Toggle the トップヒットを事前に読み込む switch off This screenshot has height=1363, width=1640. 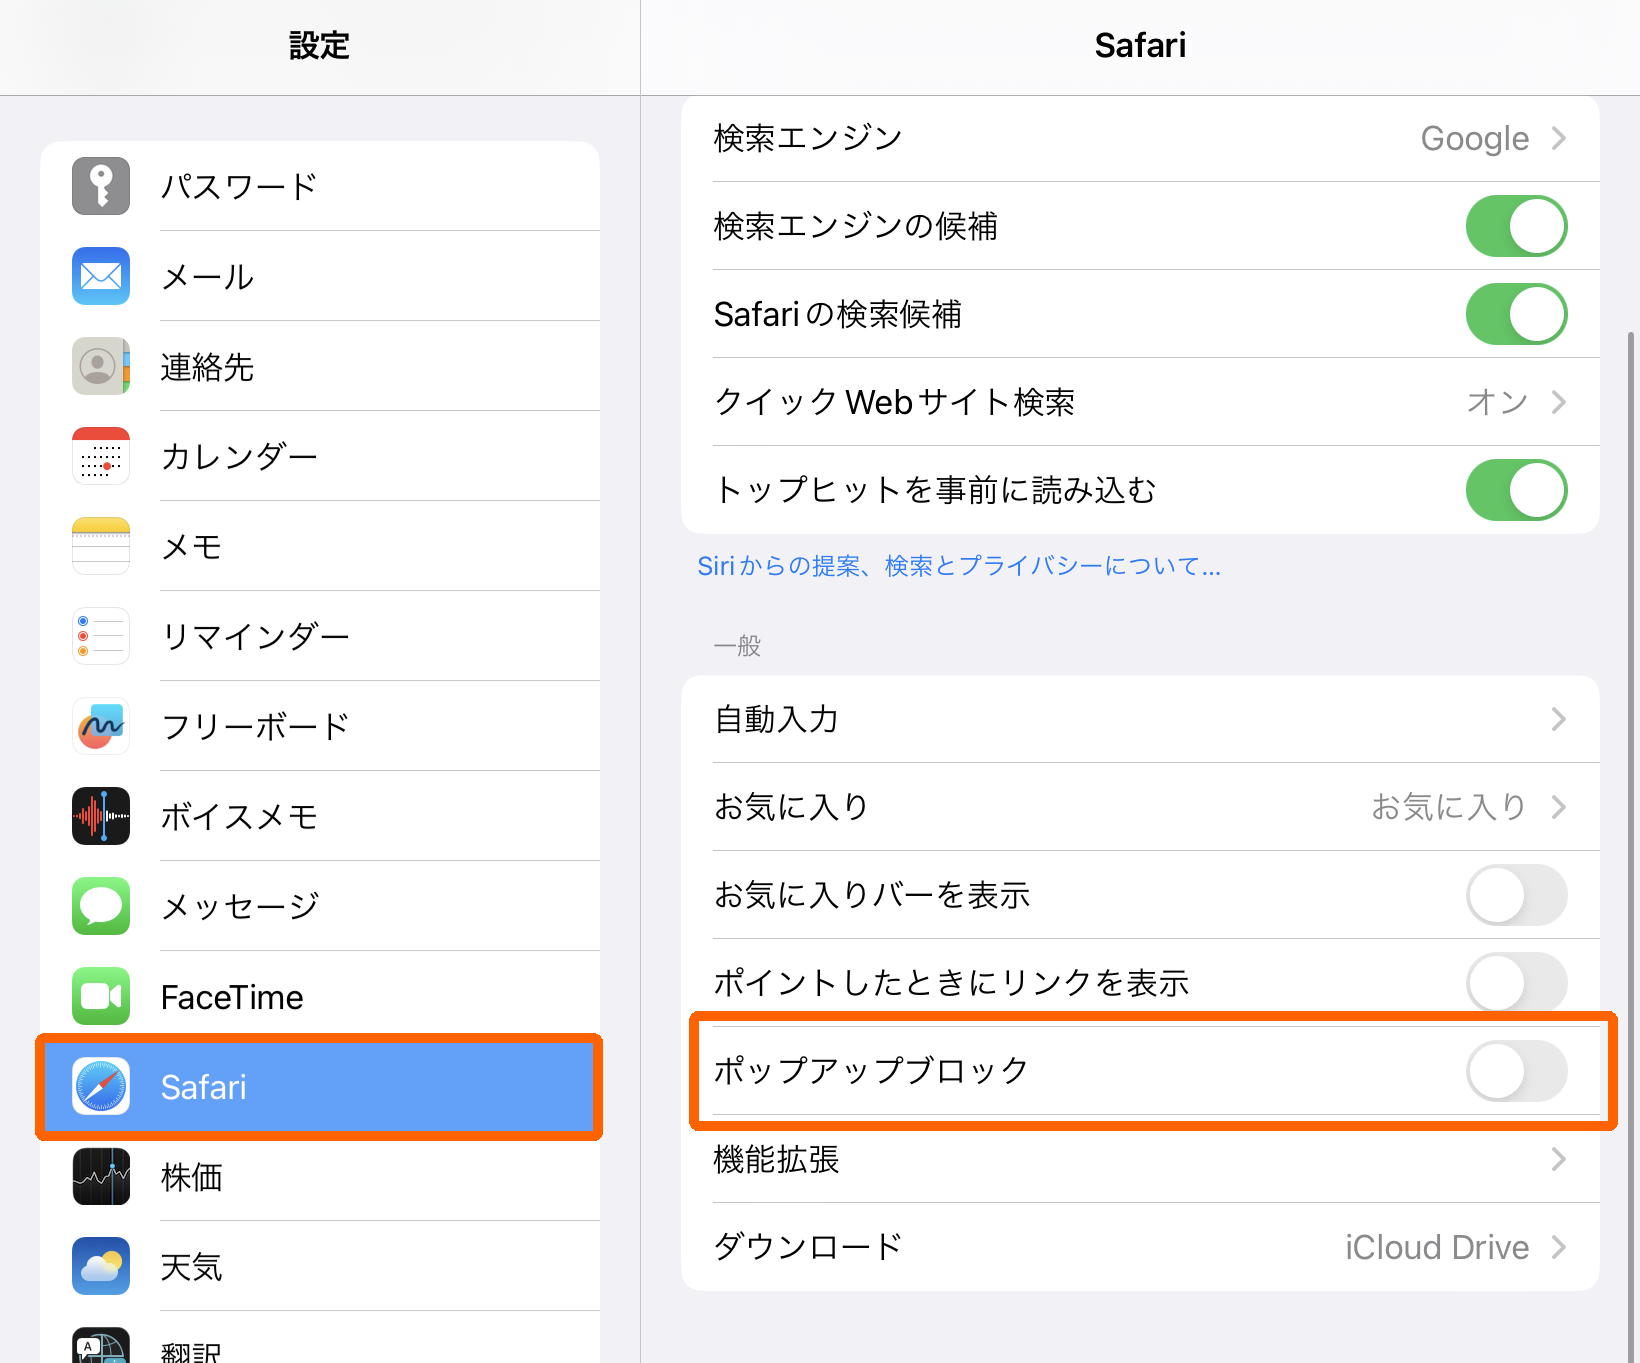(1515, 490)
